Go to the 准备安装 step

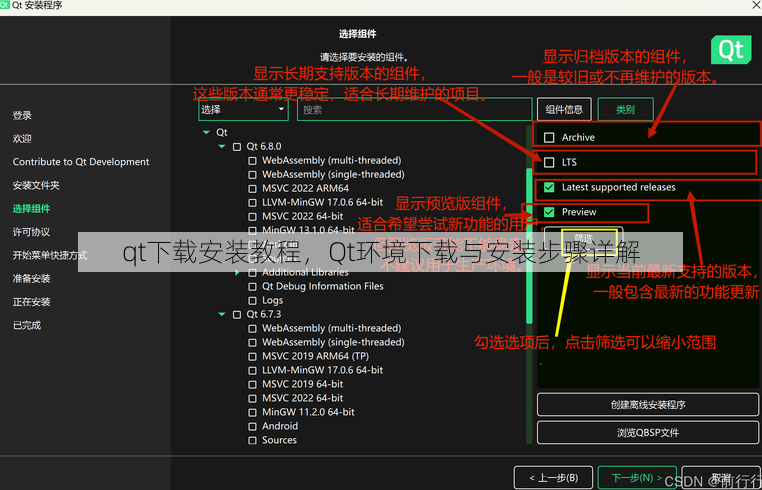[32, 279]
